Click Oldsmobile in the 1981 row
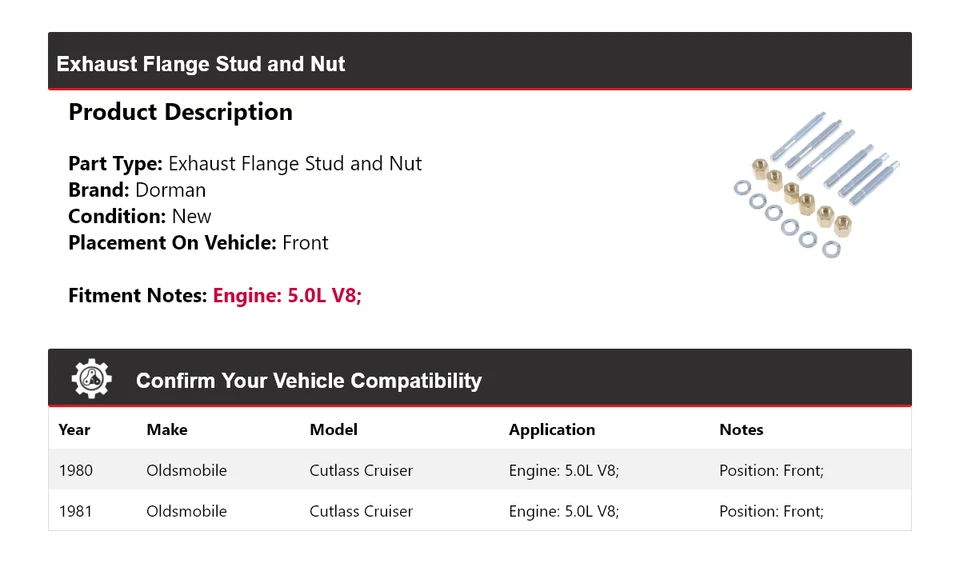Viewport: 960px width, 563px height. [186, 511]
